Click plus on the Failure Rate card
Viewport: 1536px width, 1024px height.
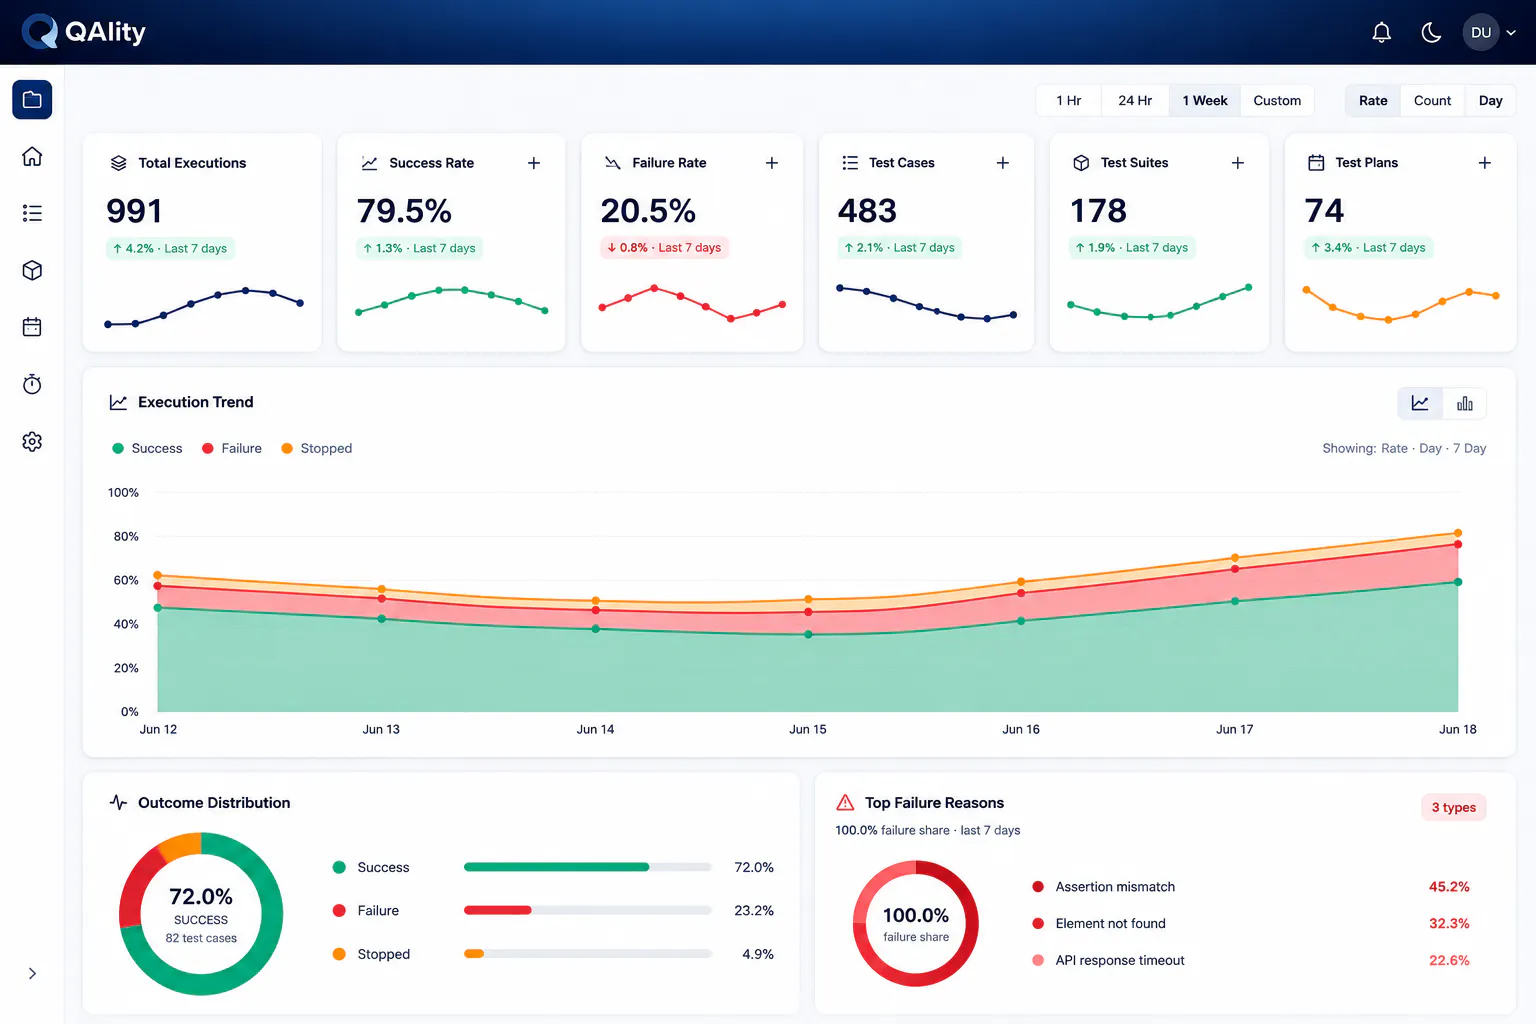(772, 163)
